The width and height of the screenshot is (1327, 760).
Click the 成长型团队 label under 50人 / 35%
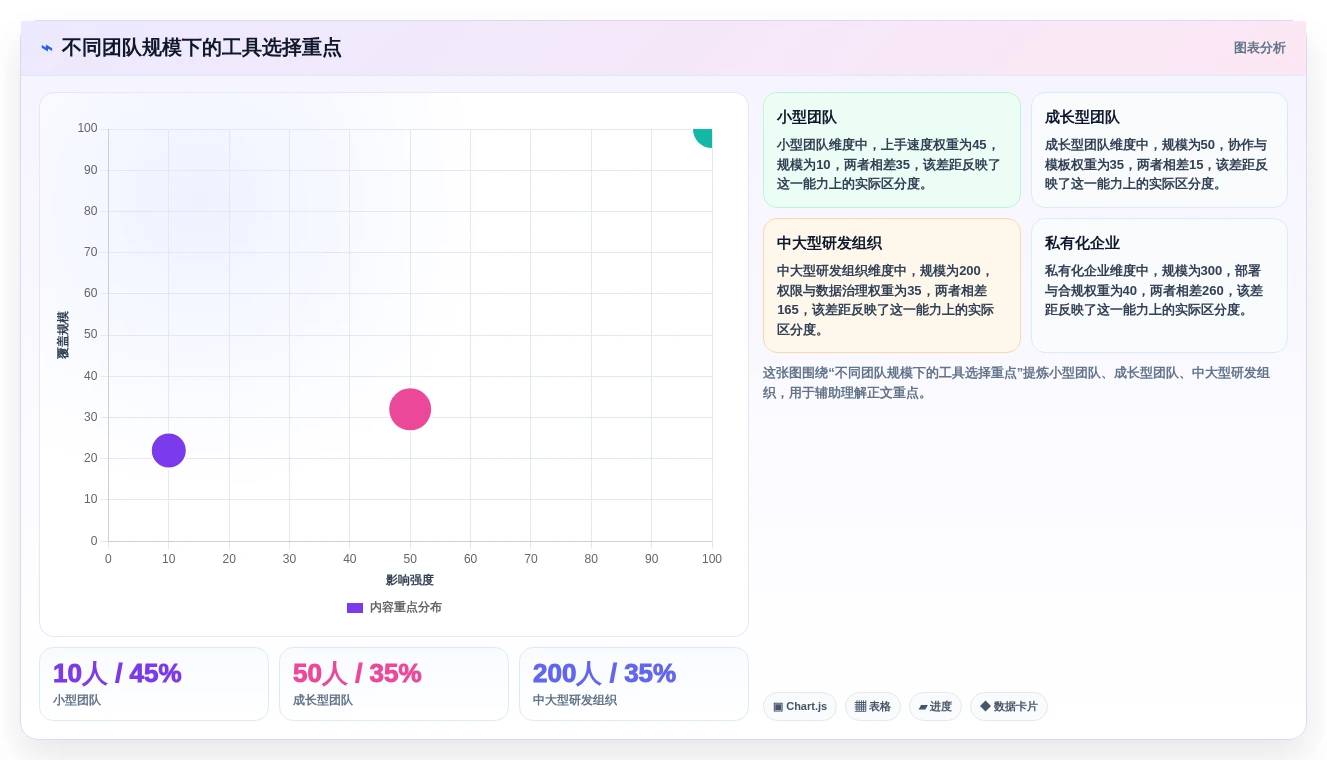[323, 701]
